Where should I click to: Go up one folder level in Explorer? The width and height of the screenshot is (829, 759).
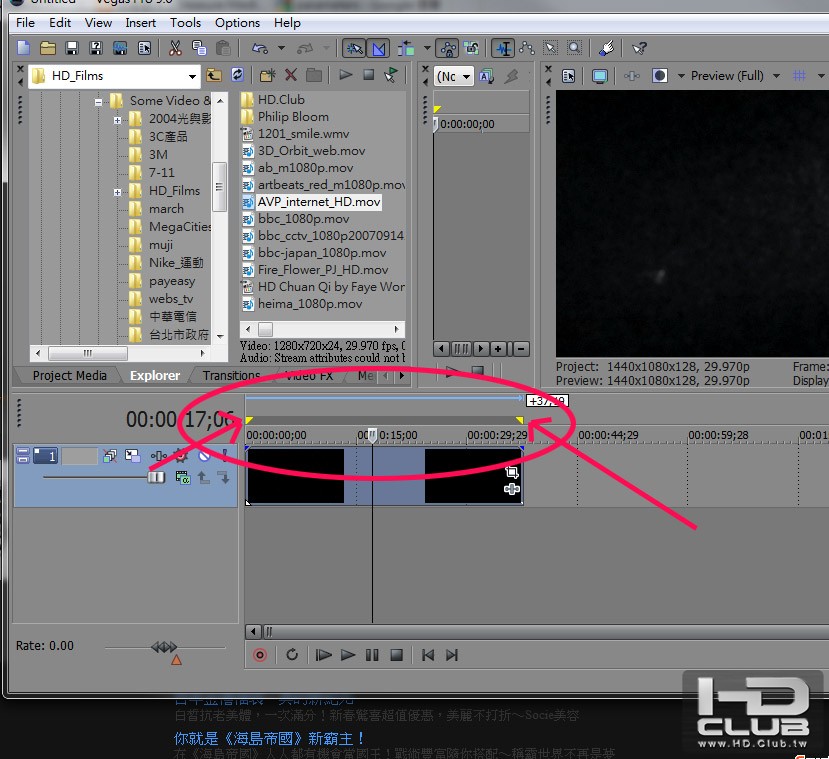[x=214, y=76]
